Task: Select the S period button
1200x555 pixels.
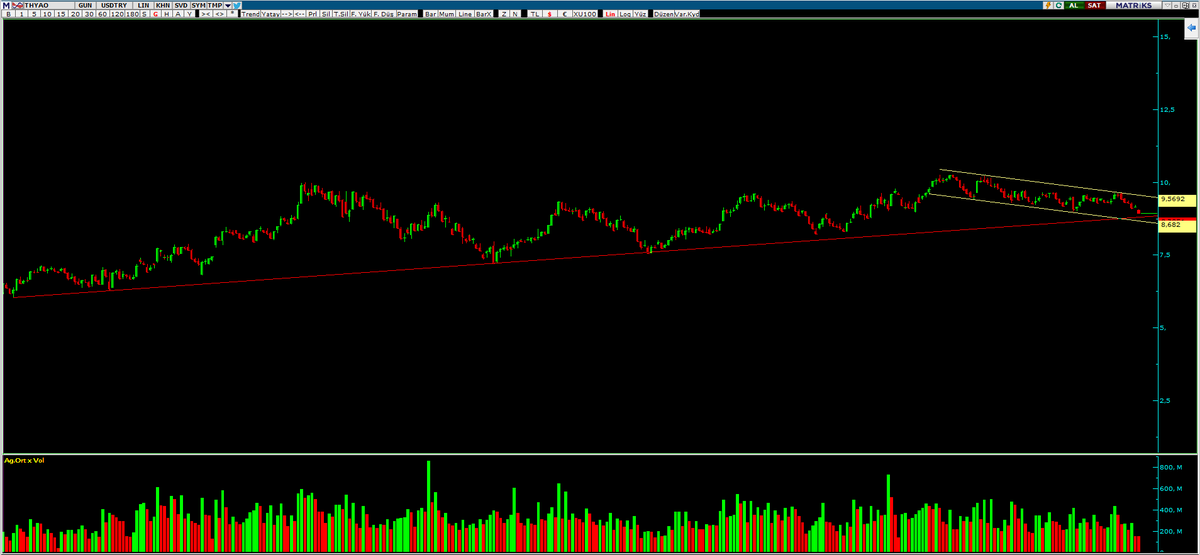Action: pos(144,14)
